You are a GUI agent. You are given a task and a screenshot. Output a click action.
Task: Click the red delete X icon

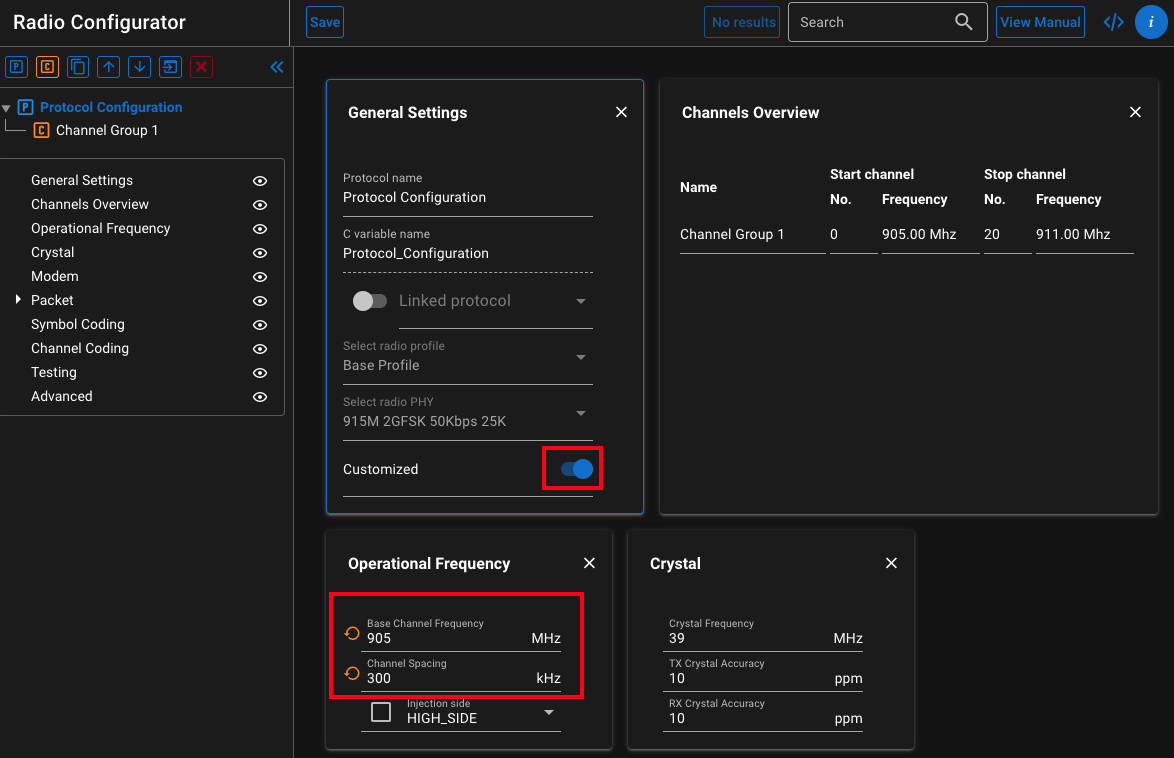[x=202, y=67]
